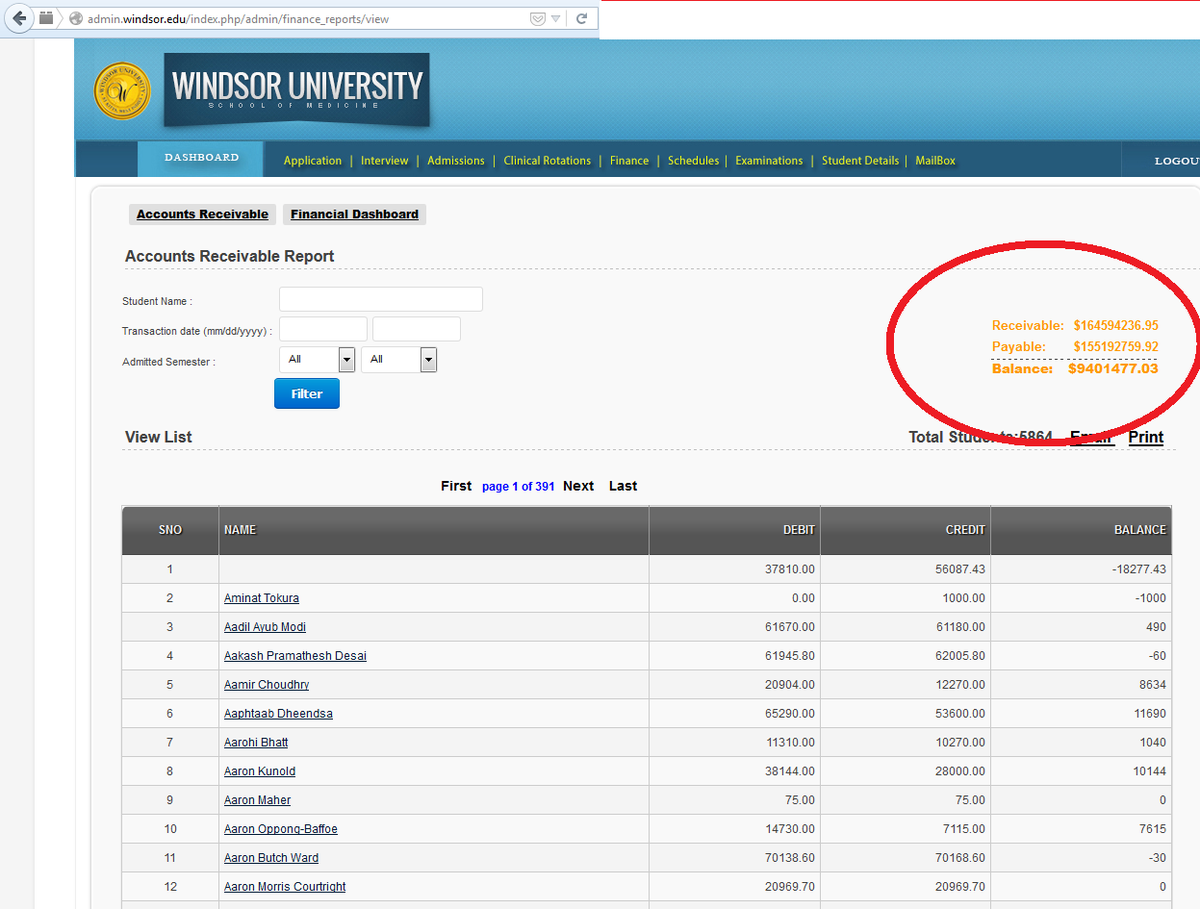Click the first transaction date field
The image size is (1200, 909).
[323, 329]
